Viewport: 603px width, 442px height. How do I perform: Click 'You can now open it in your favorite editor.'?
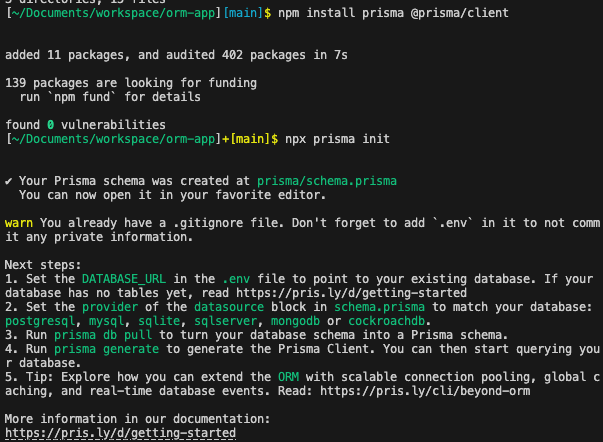point(173,195)
